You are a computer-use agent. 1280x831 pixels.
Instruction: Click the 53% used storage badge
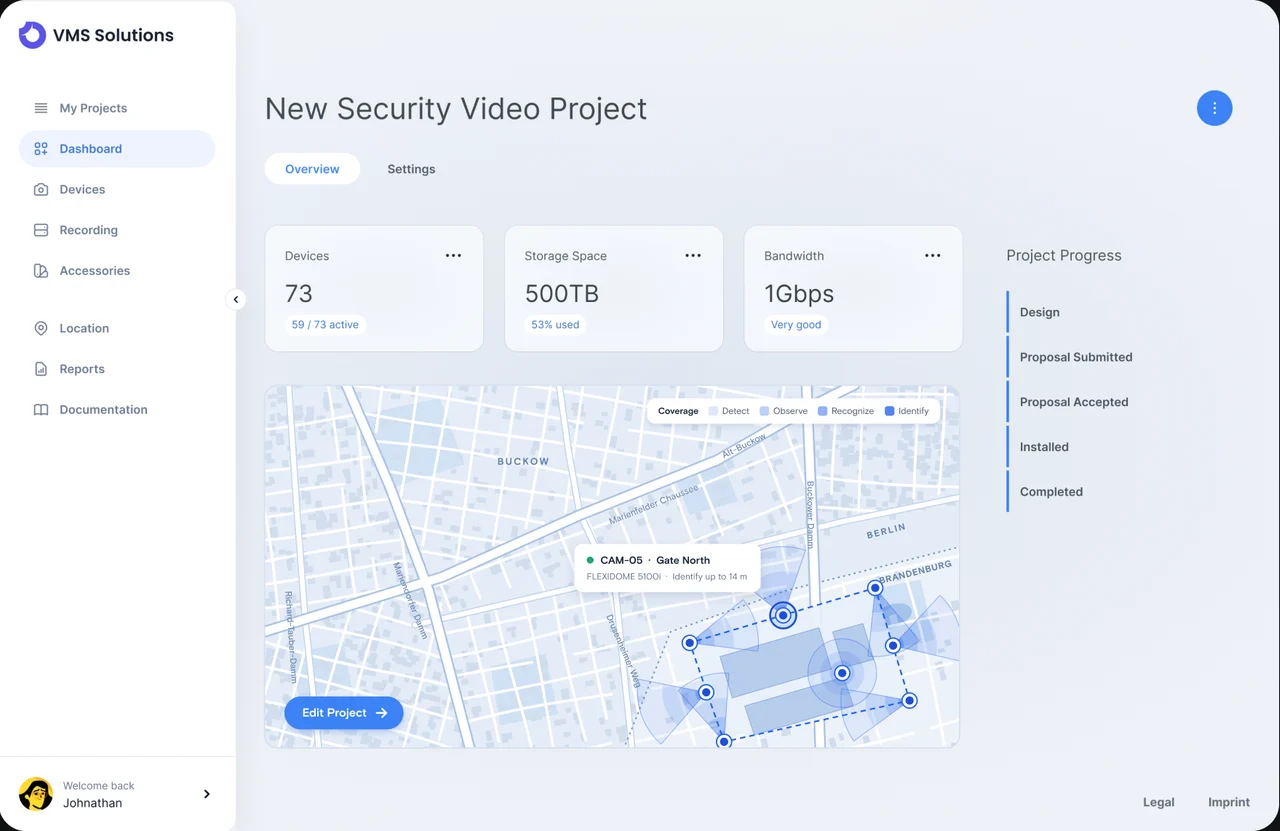click(555, 325)
